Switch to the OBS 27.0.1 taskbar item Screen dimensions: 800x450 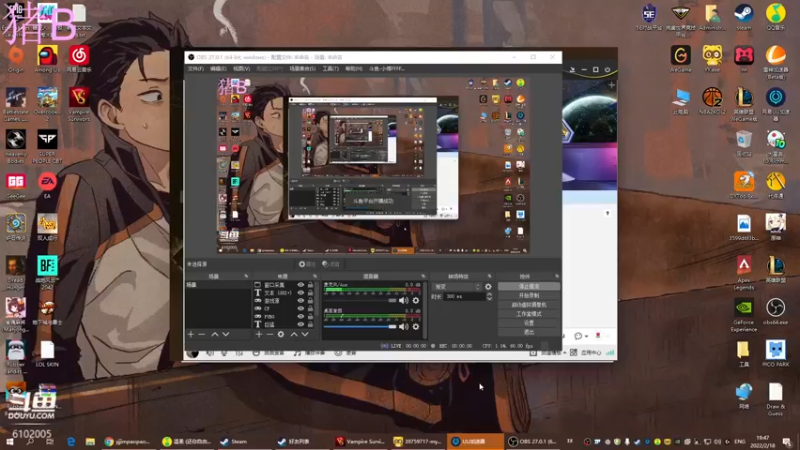(534, 442)
